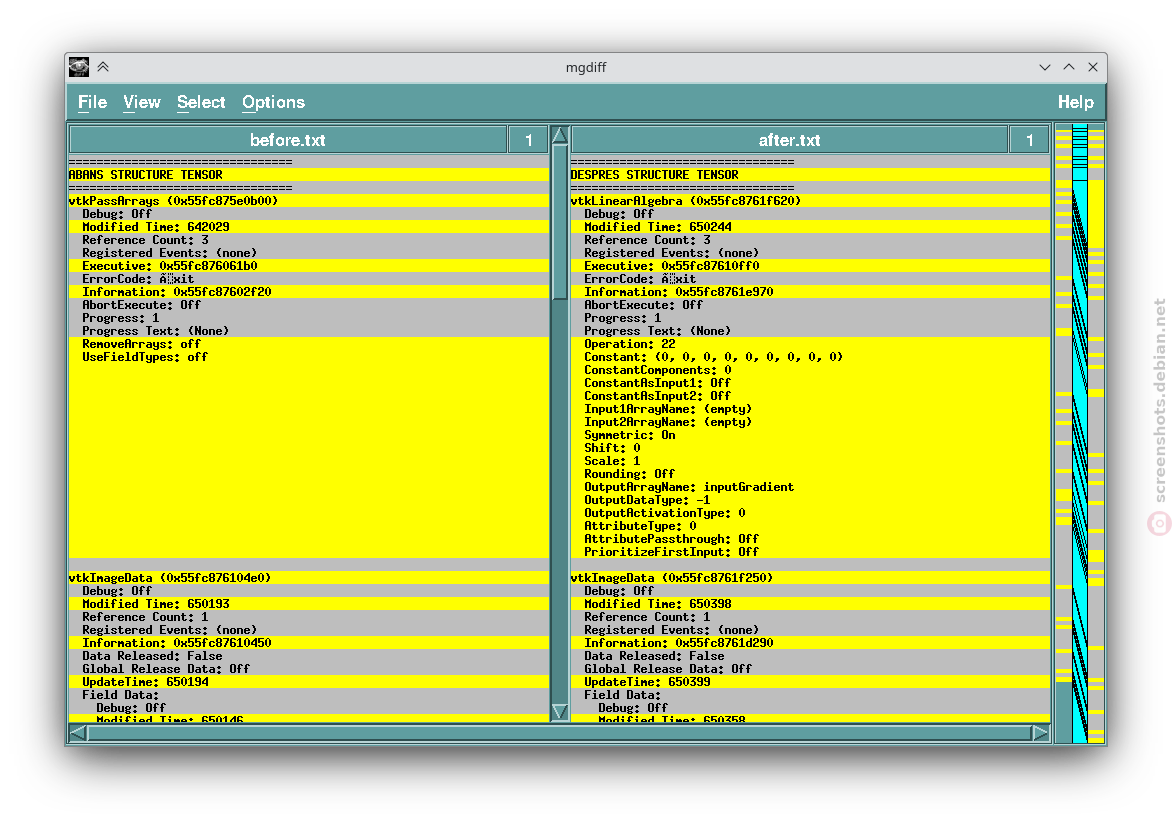Viewport: 1172px width, 823px height.
Task: Select the 'vtkLinearAlgebra (0x55fc8761f620)' line
Action: coord(810,201)
